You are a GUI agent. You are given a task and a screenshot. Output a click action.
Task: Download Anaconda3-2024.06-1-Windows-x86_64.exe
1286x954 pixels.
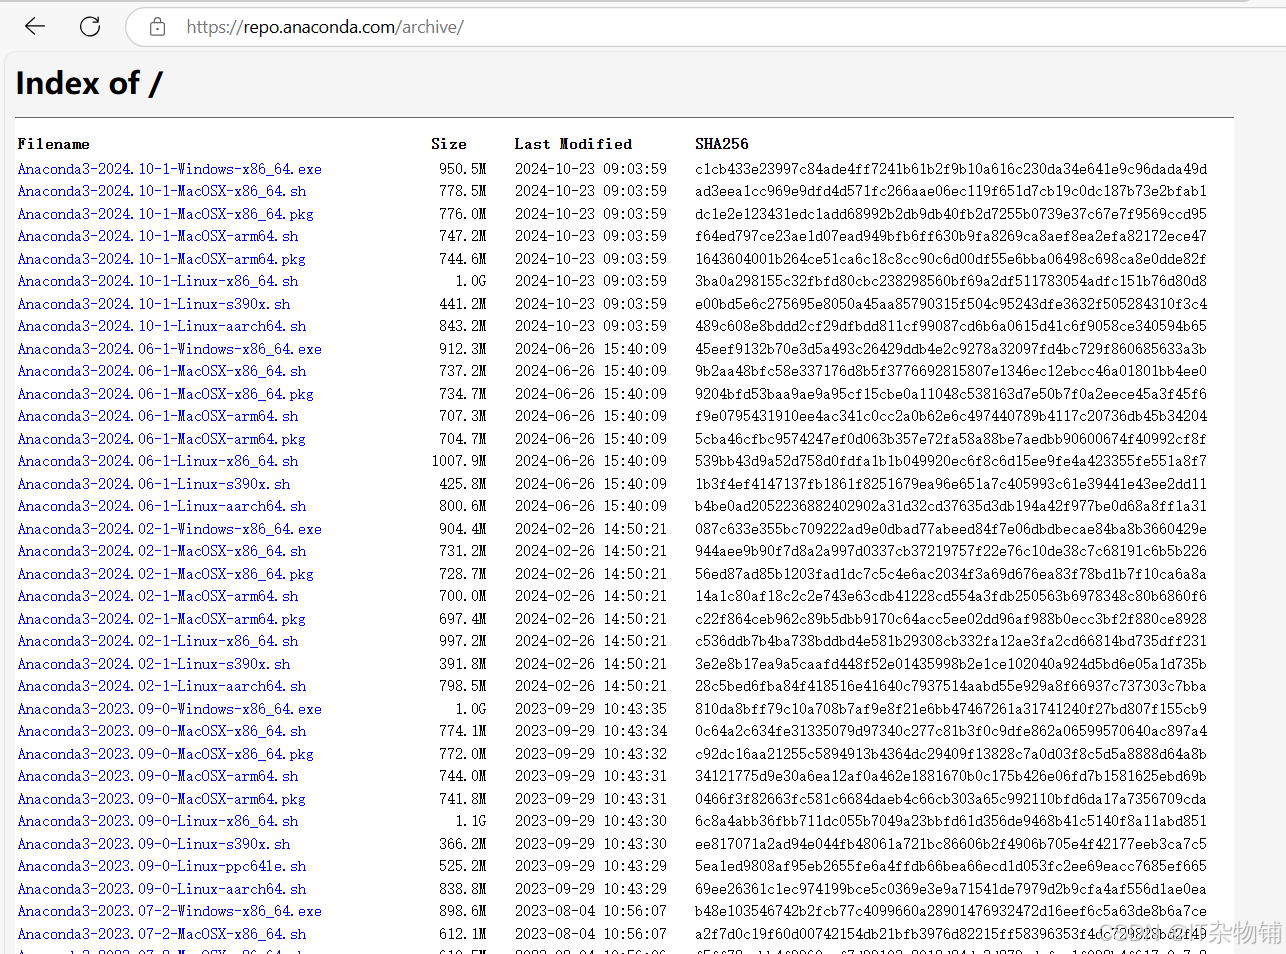pyautogui.click(x=169, y=349)
